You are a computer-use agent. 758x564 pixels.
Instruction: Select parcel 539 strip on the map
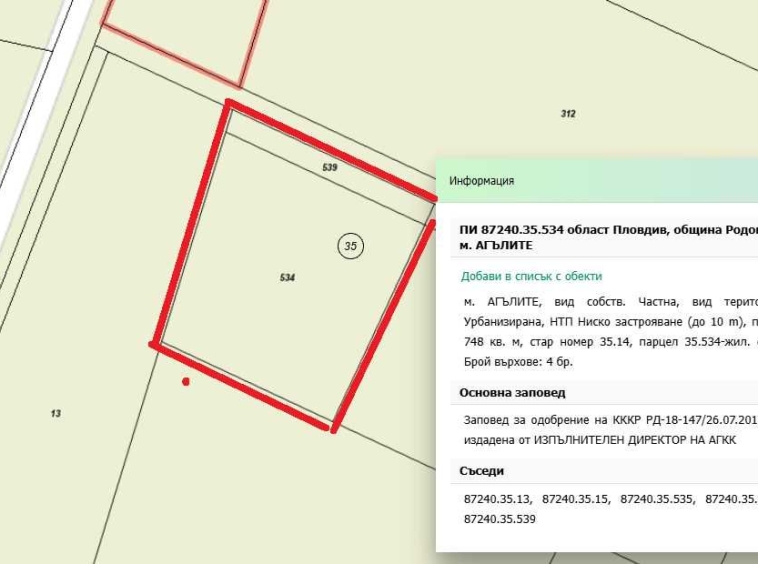click(x=330, y=167)
